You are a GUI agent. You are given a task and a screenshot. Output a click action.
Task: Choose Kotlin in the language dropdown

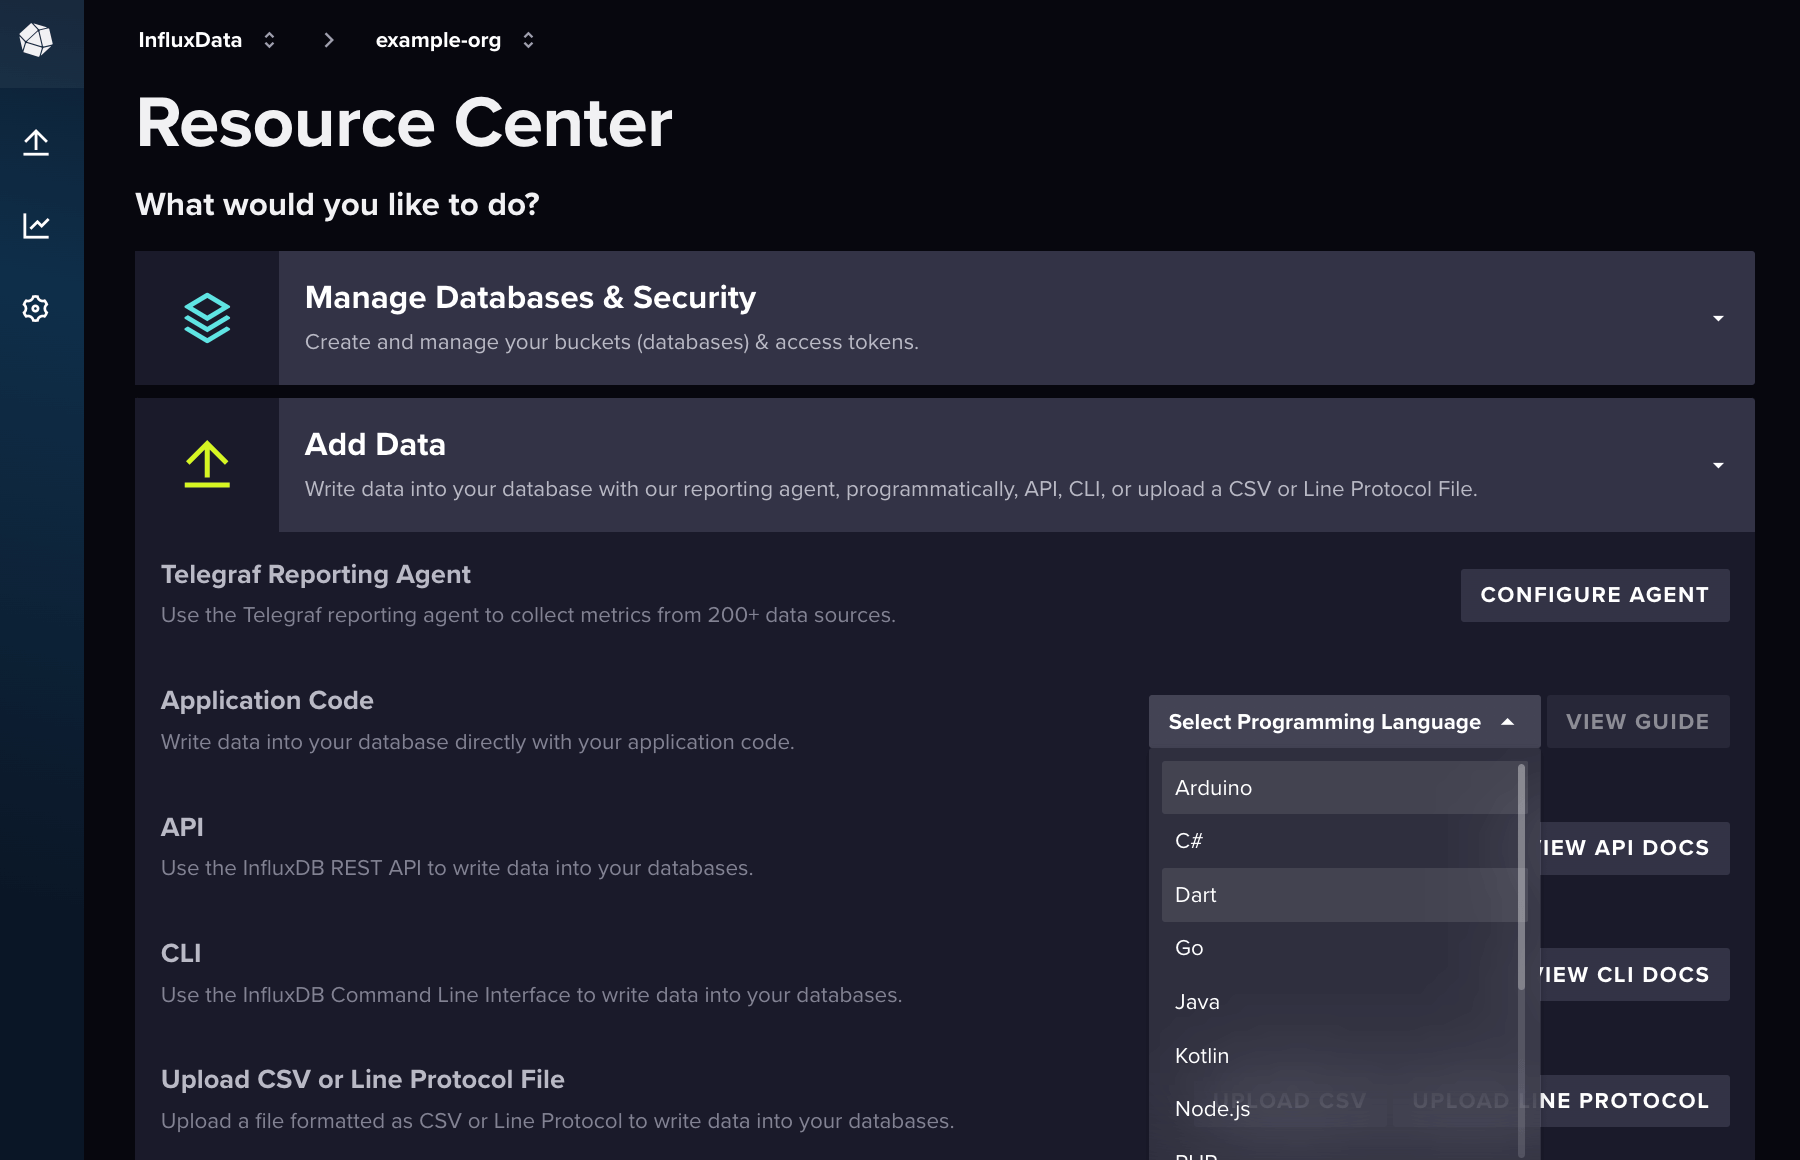1340,1055
